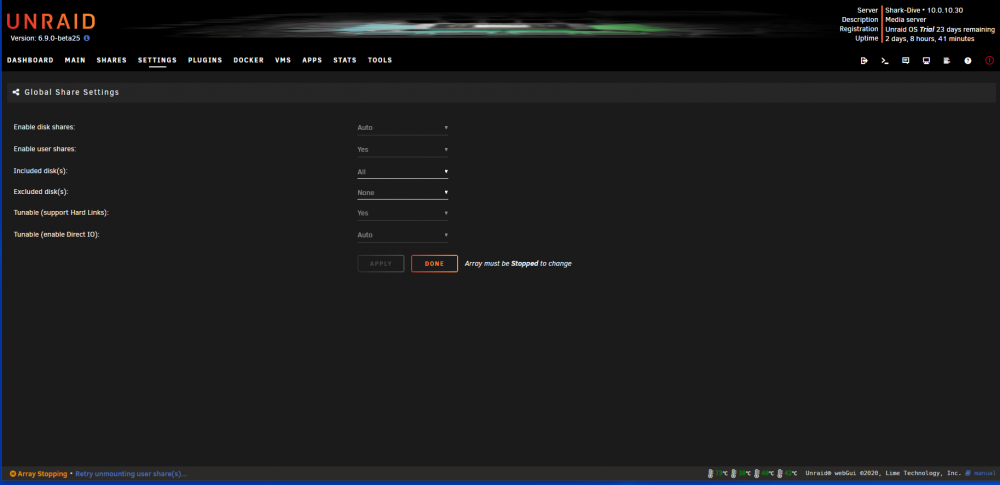Click the Done button

click(x=434, y=264)
